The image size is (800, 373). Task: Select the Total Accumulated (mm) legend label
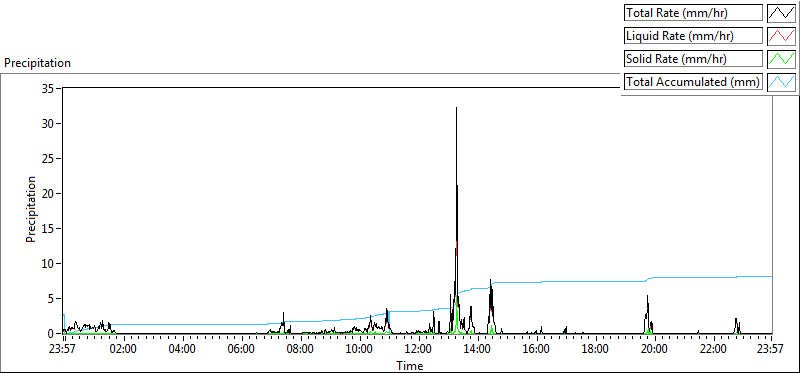point(693,81)
